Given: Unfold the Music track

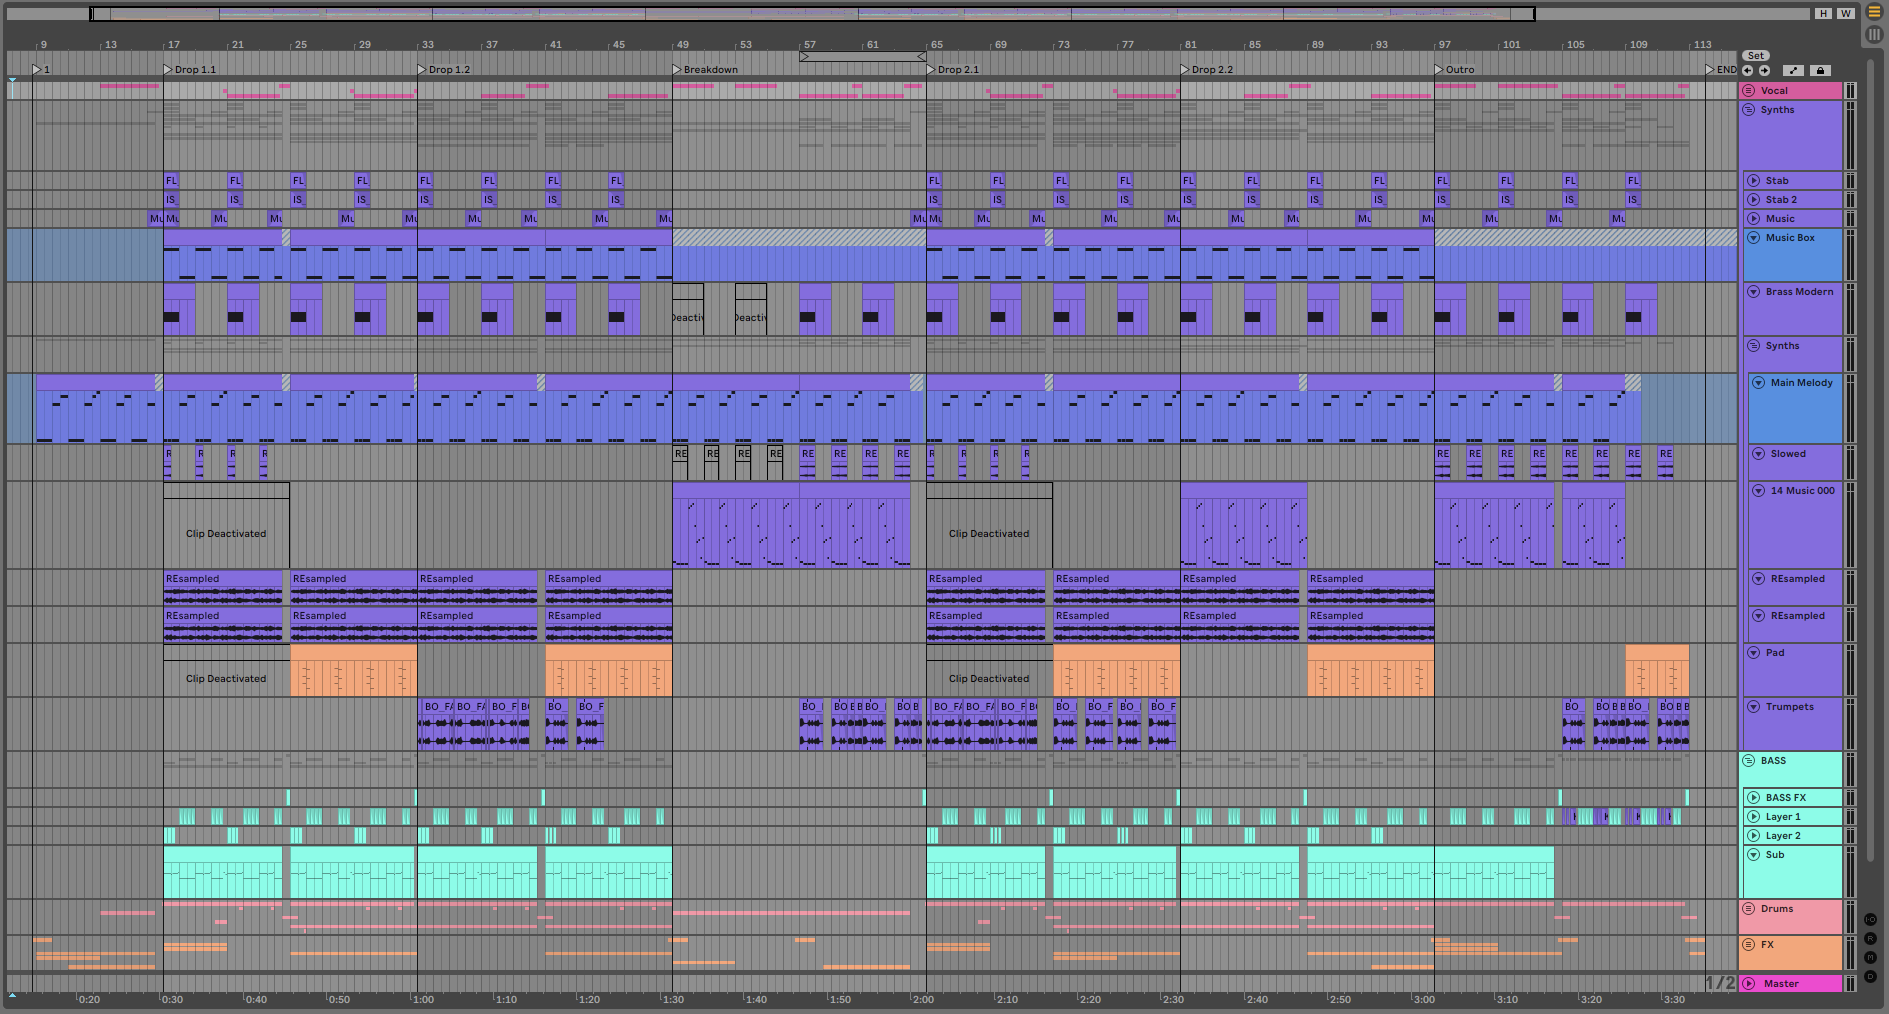Looking at the screenshot, I should (x=1753, y=219).
